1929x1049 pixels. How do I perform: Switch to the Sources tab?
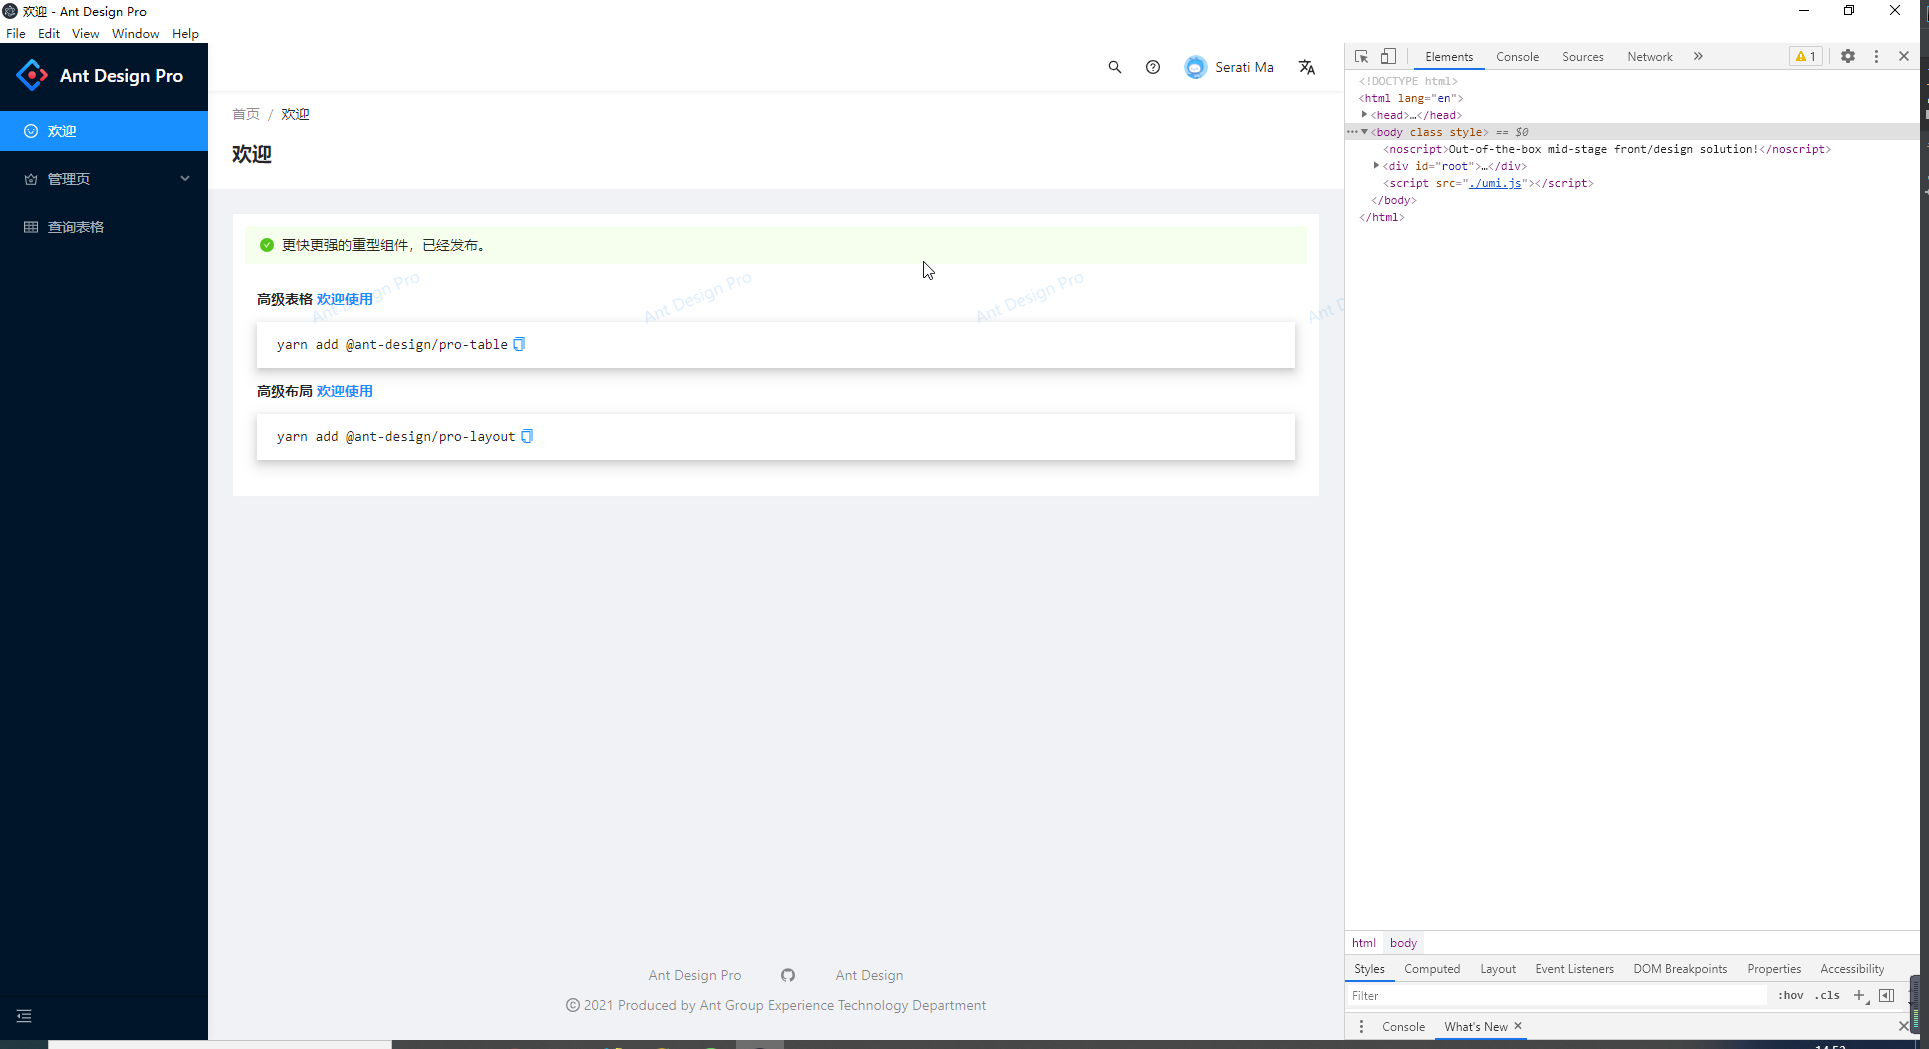point(1582,57)
